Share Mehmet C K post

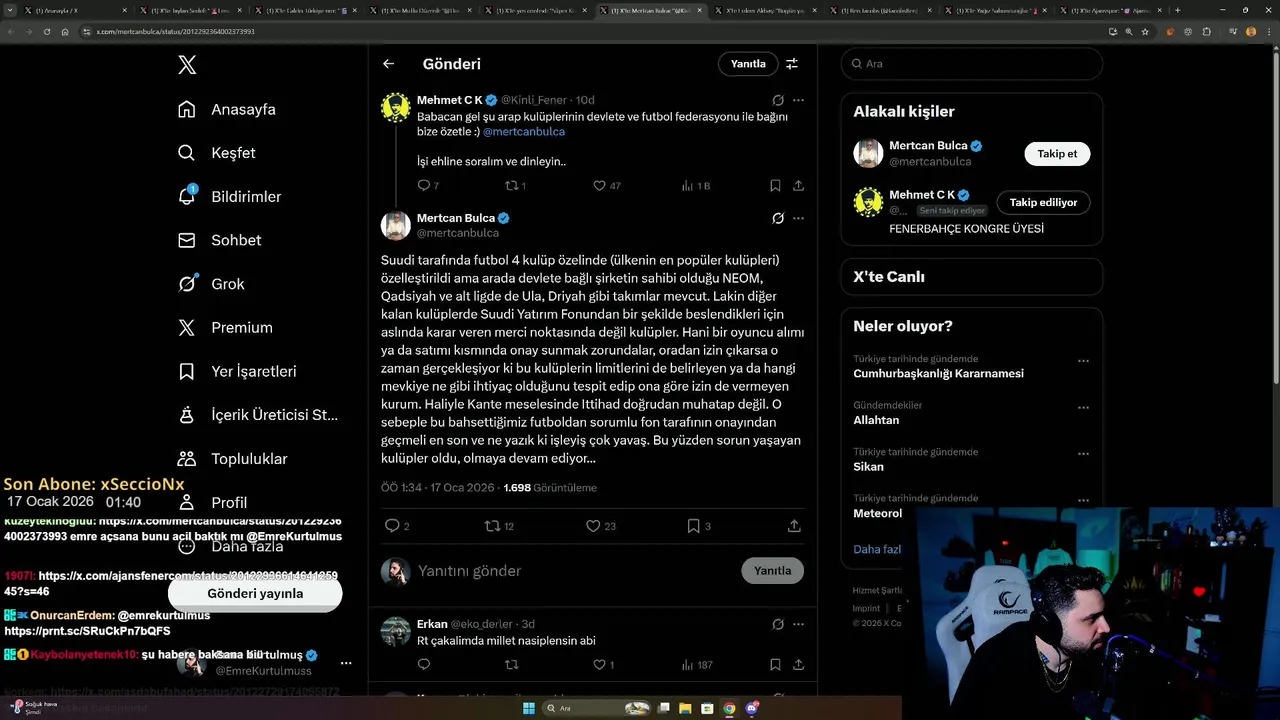coord(798,185)
